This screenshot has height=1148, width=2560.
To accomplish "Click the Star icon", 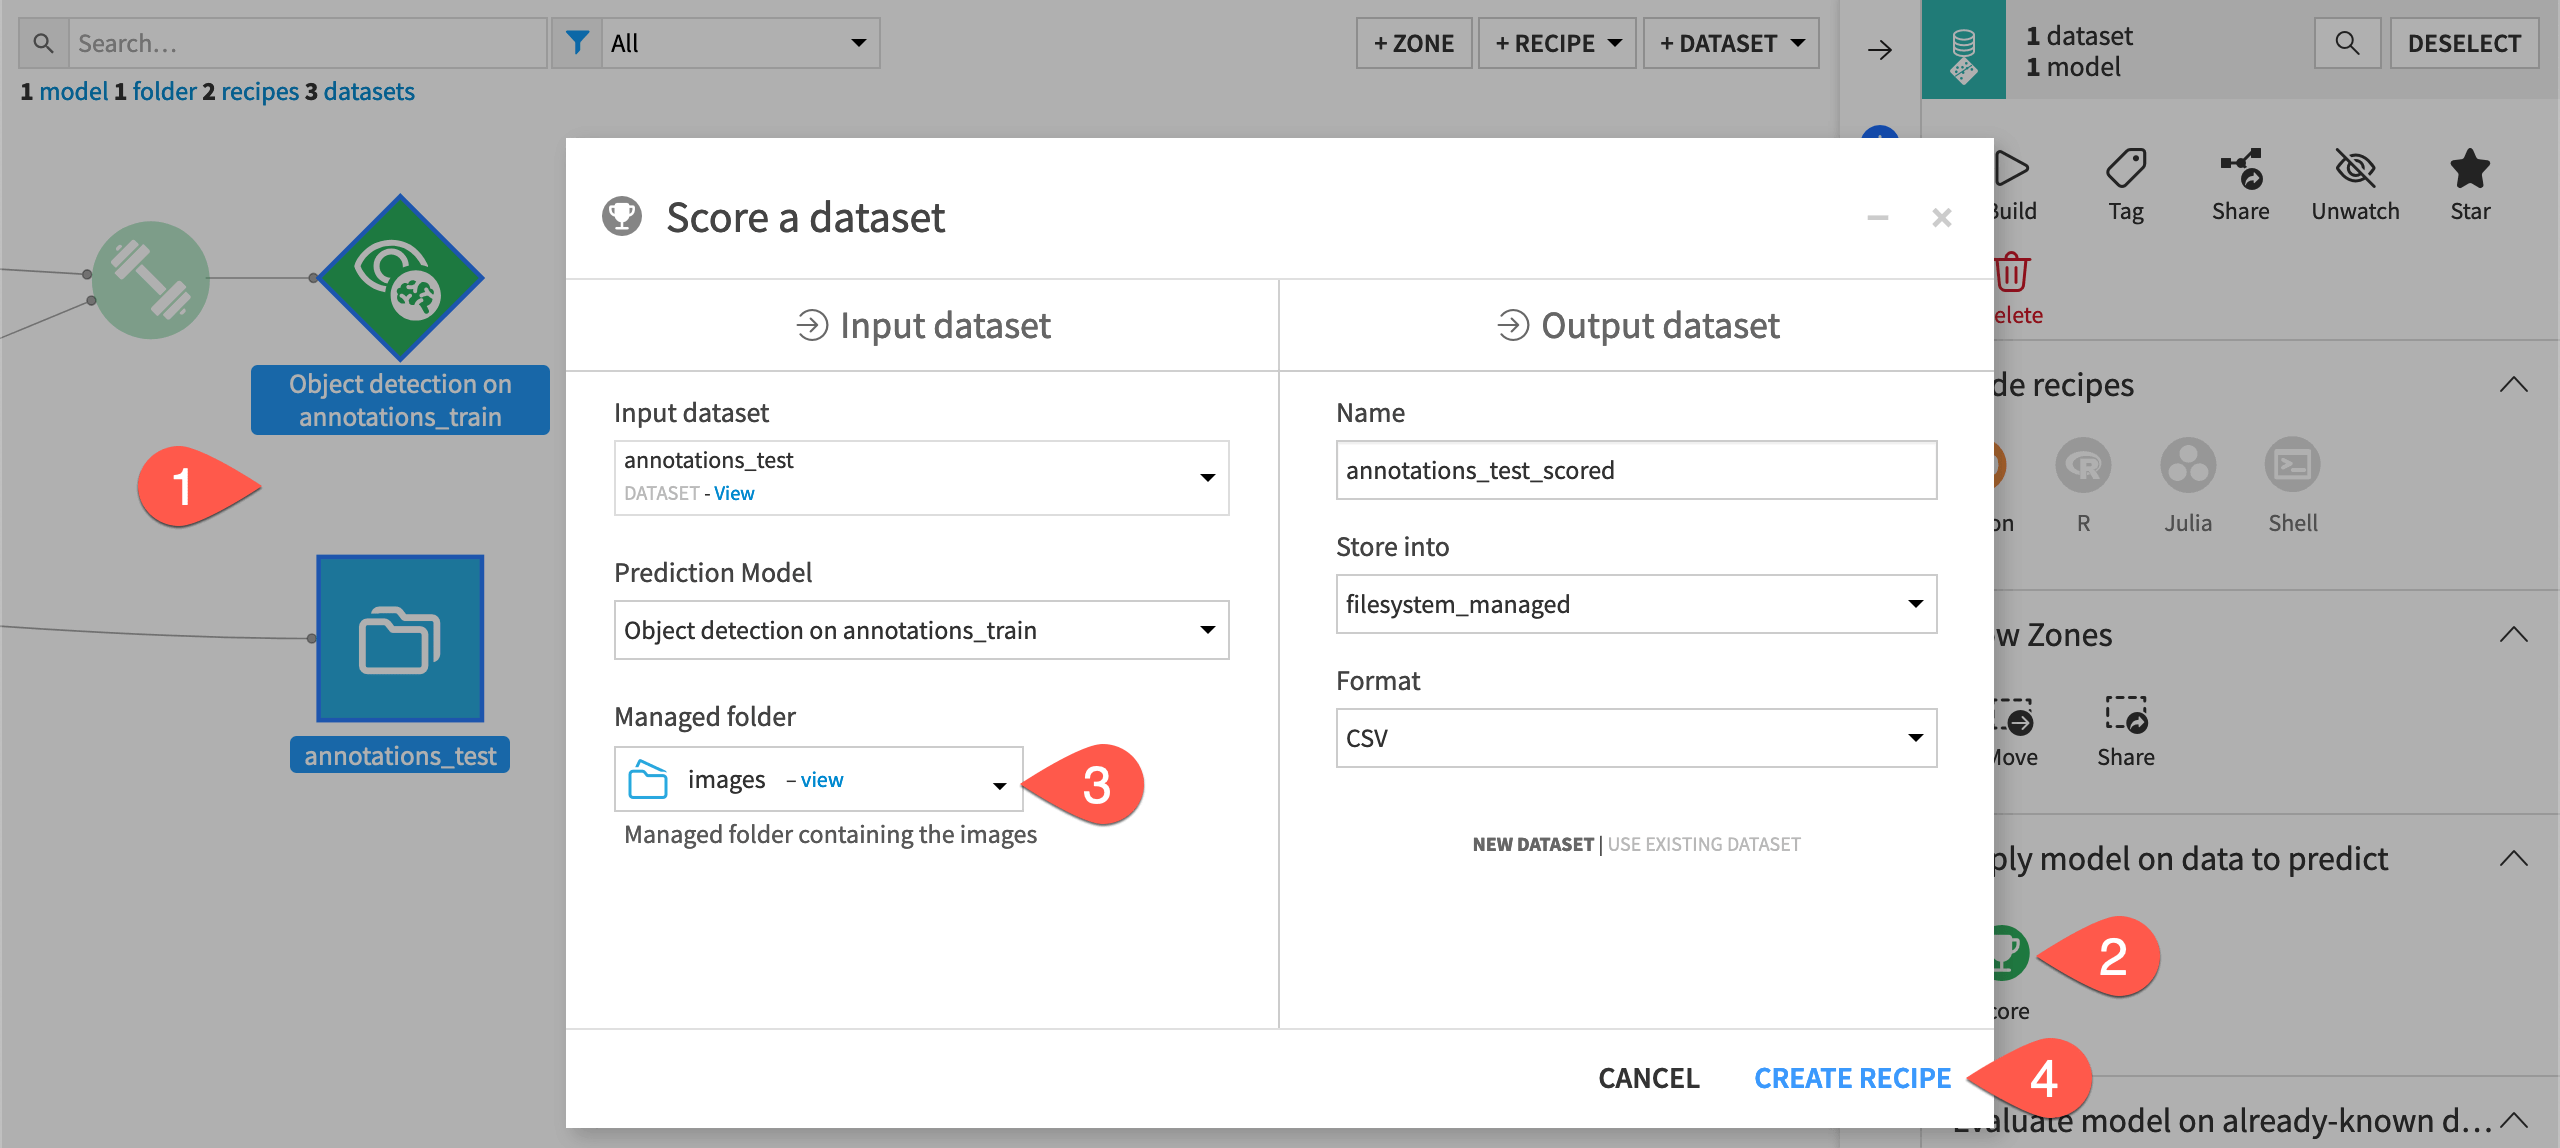I will 2470,168.
